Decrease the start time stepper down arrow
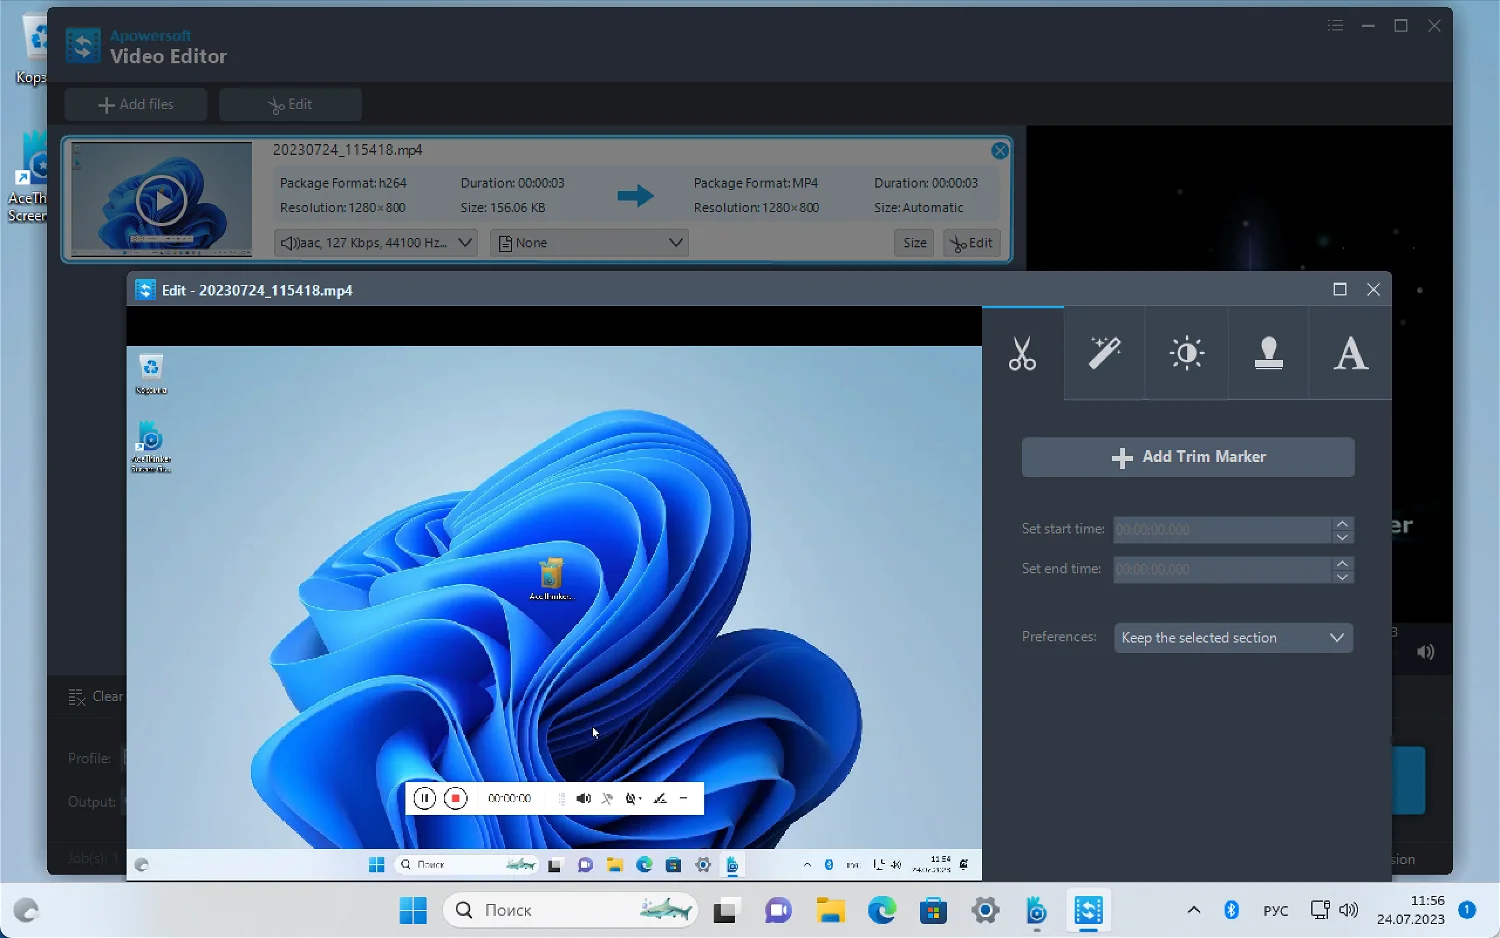 [x=1343, y=537]
